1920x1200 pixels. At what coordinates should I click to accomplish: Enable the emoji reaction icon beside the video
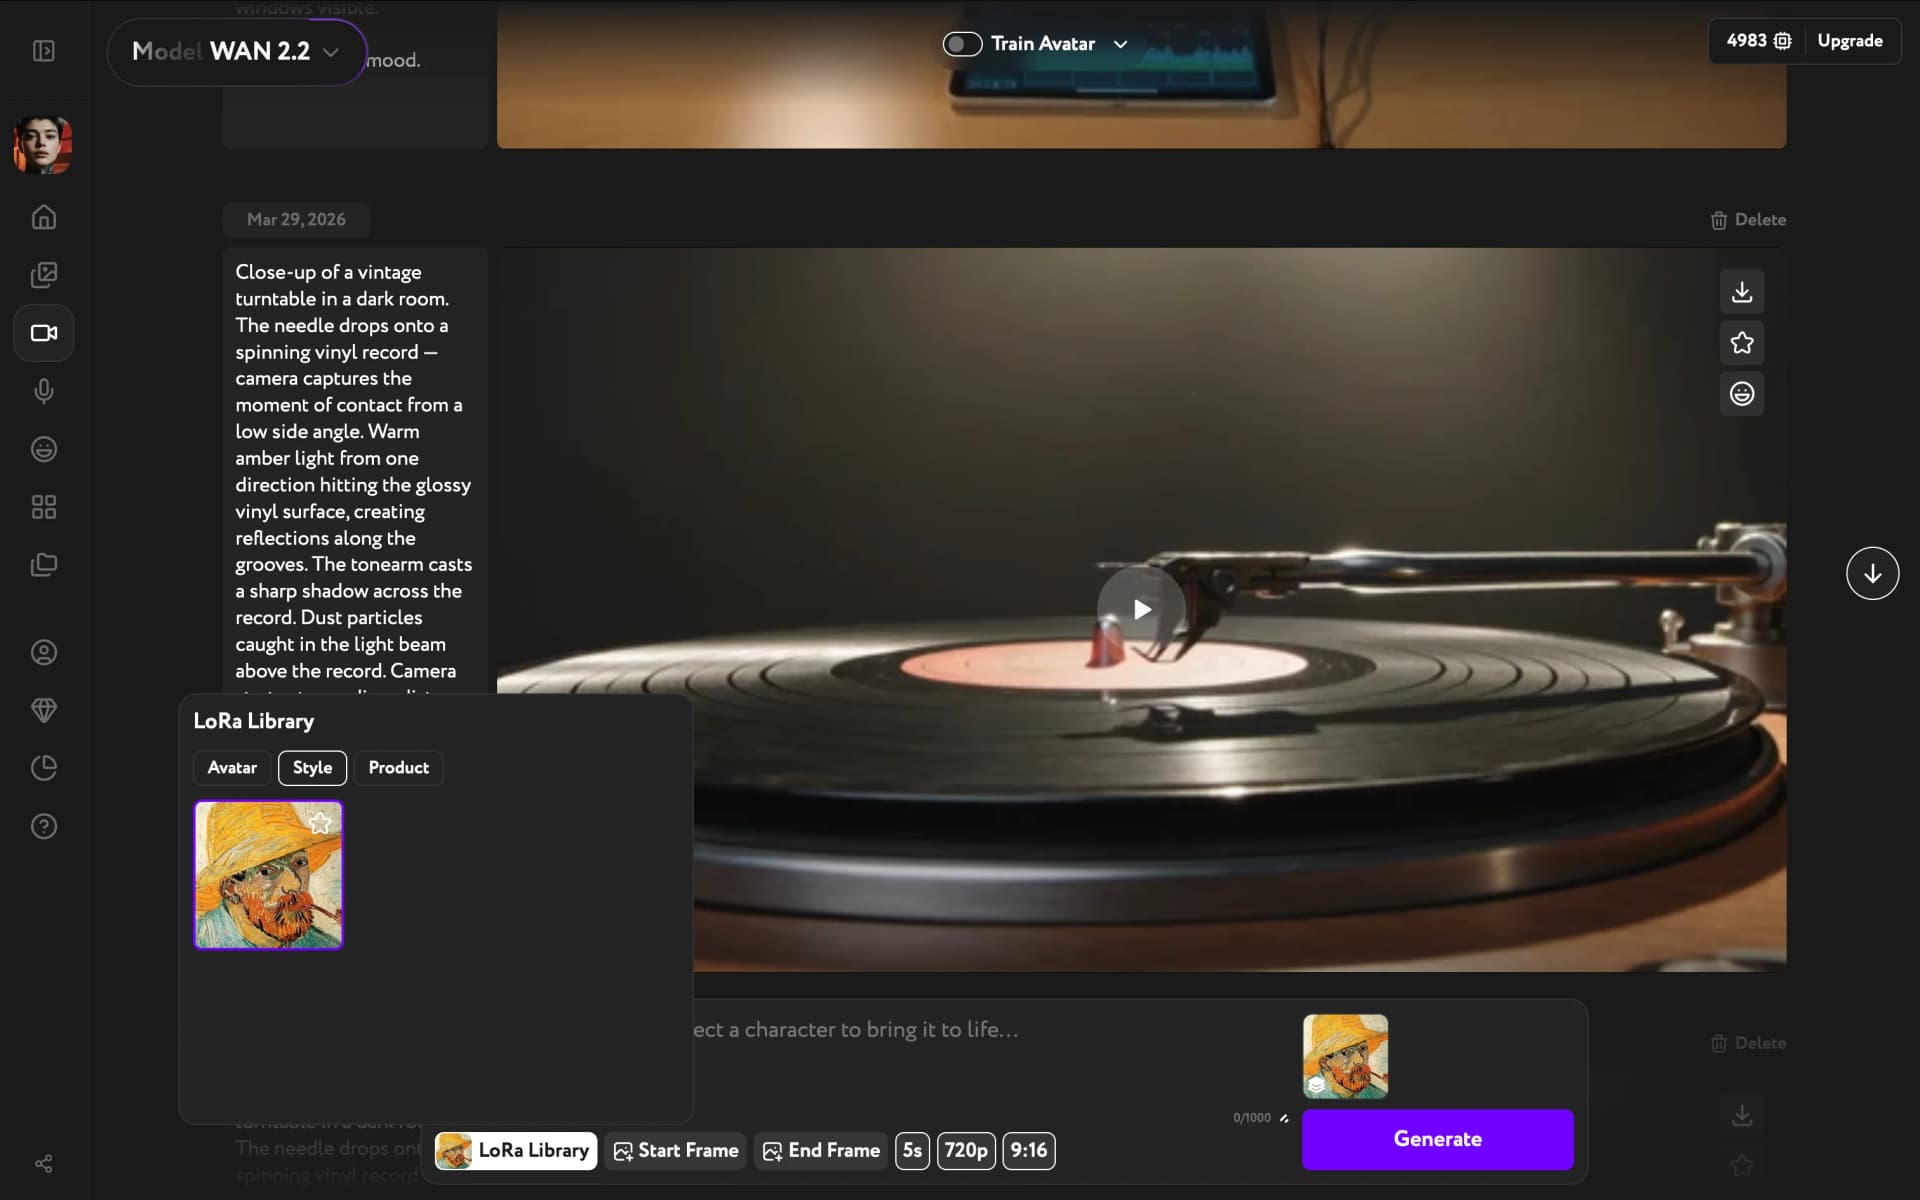[x=1741, y=393]
